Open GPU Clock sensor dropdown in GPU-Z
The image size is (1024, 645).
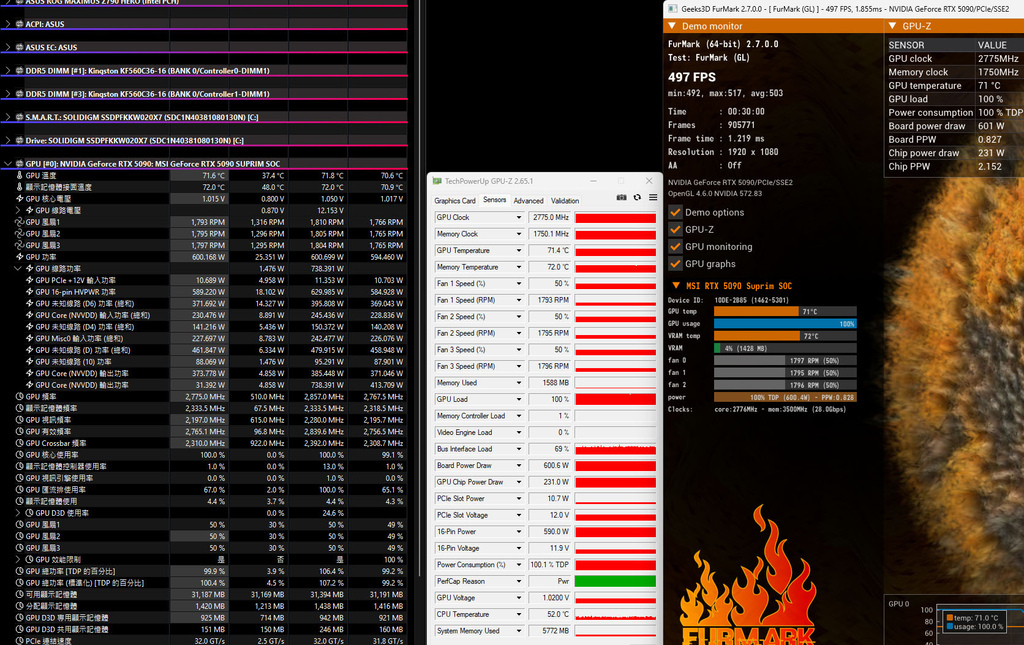(x=519, y=217)
